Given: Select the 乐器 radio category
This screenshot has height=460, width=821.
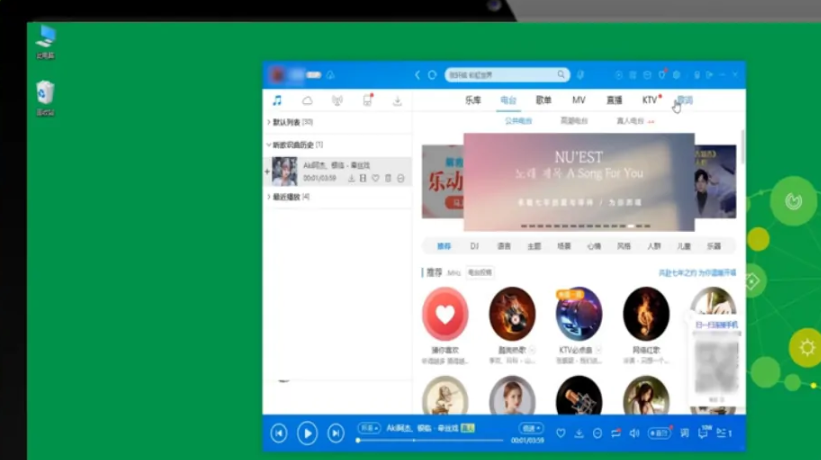Looking at the screenshot, I should point(714,246).
